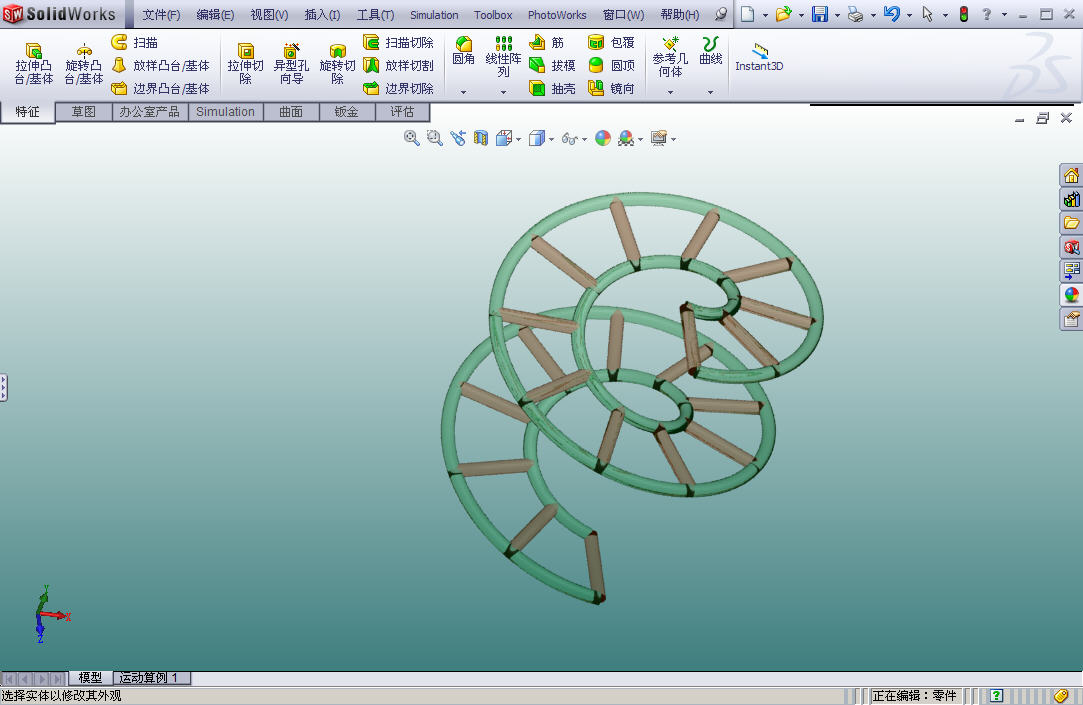Open the 插入(I) menu

click(322, 15)
